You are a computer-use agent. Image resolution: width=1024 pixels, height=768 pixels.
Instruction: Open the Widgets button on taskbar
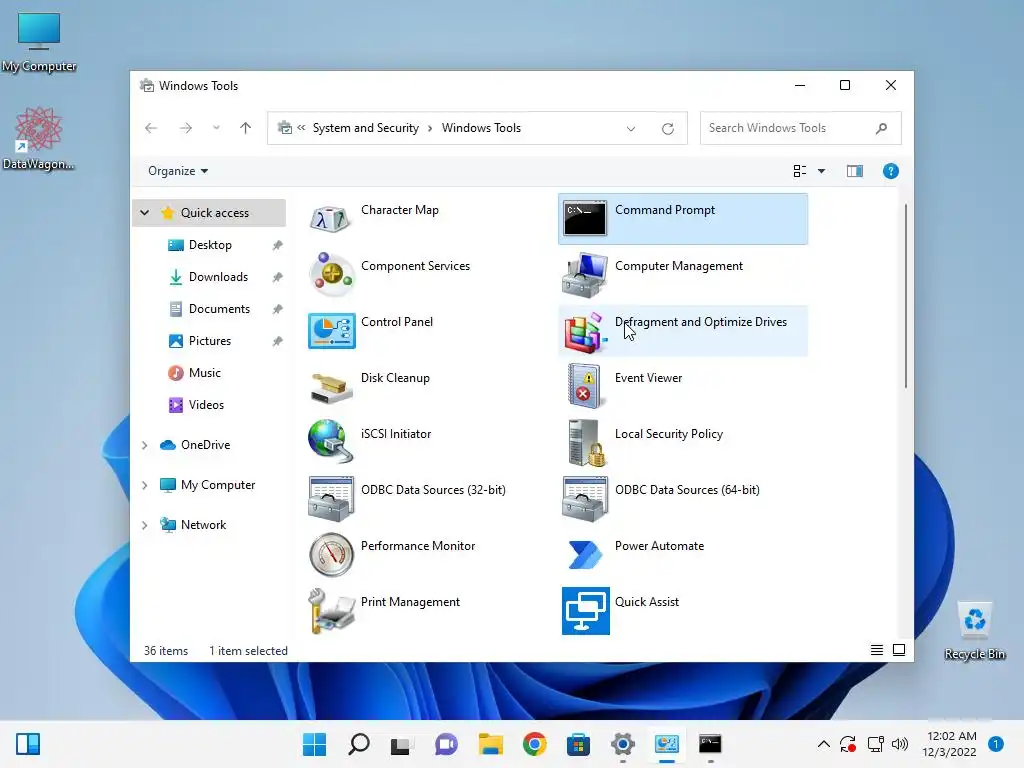click(x=28, y=744)
